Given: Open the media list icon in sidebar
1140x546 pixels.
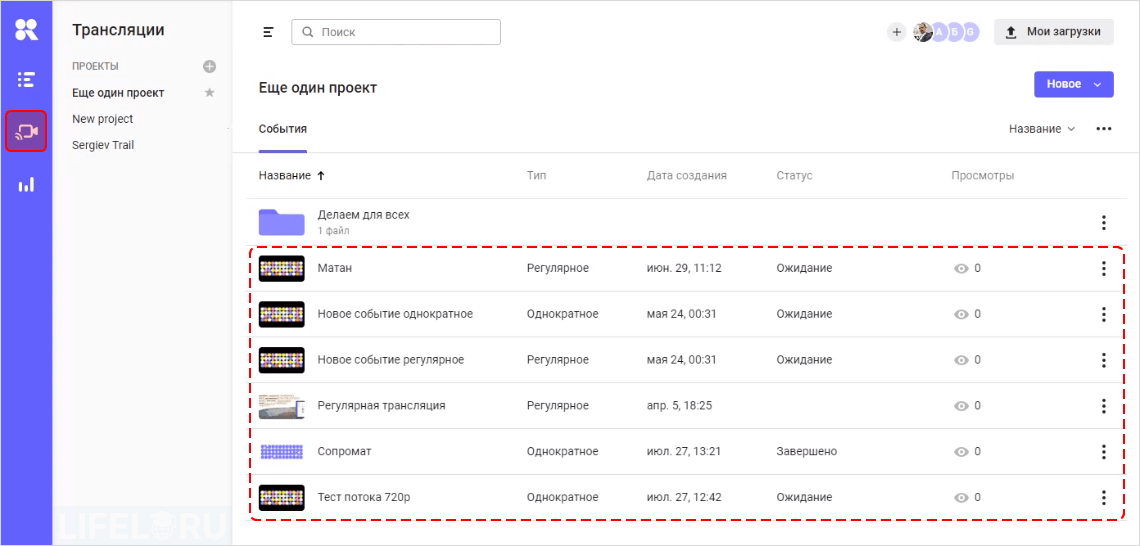Looking at the screenshot, I should coord(26,79).
